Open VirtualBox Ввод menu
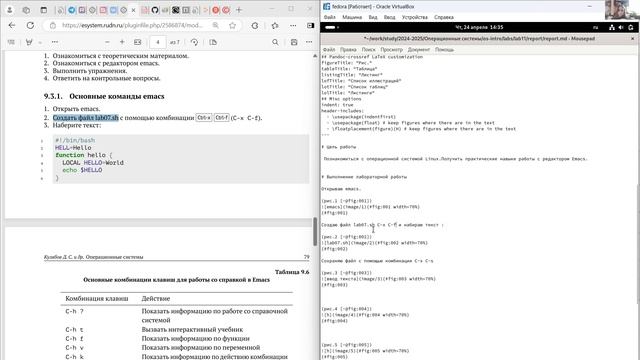 (x=389, y=17)
